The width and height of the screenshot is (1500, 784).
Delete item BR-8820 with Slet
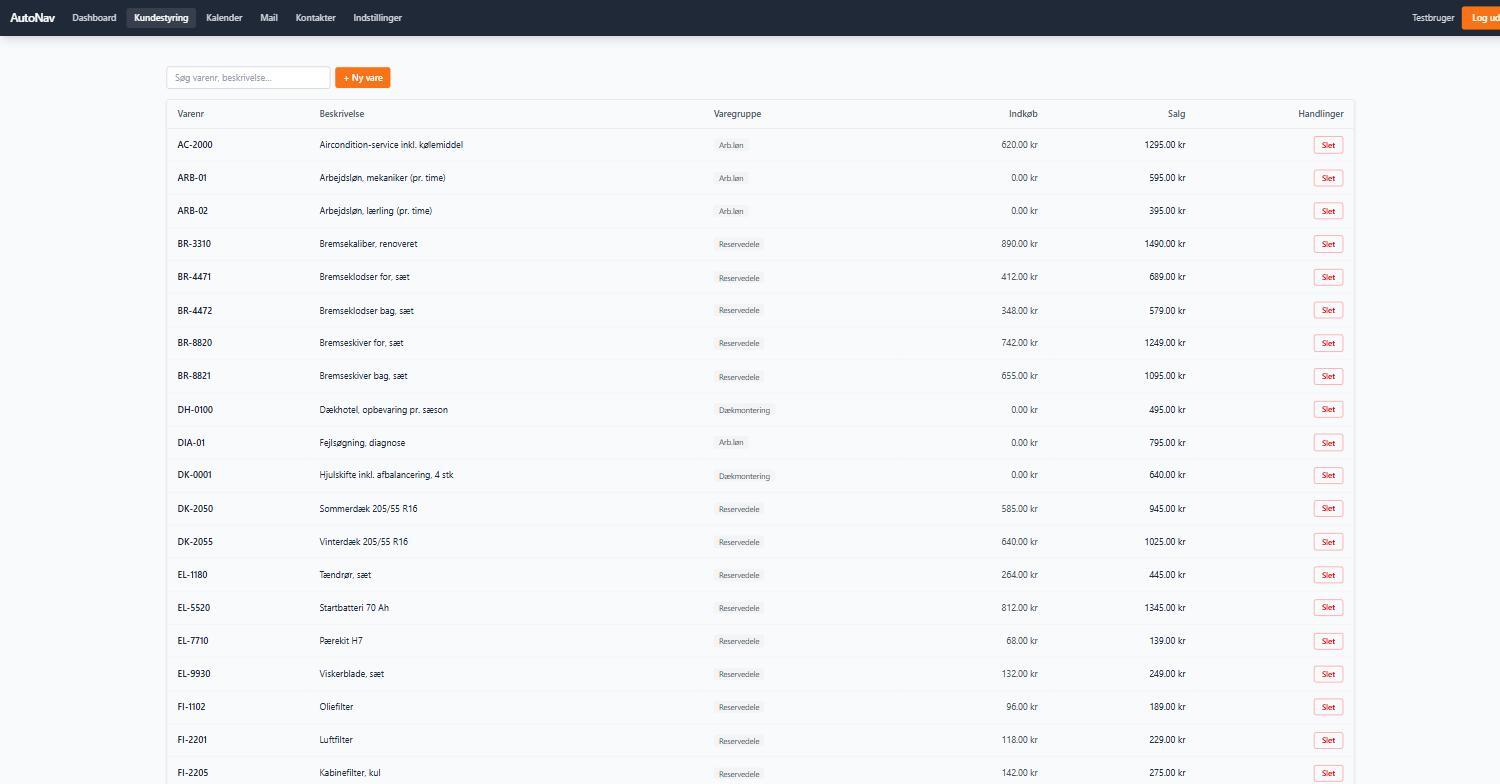(1328, 343)
